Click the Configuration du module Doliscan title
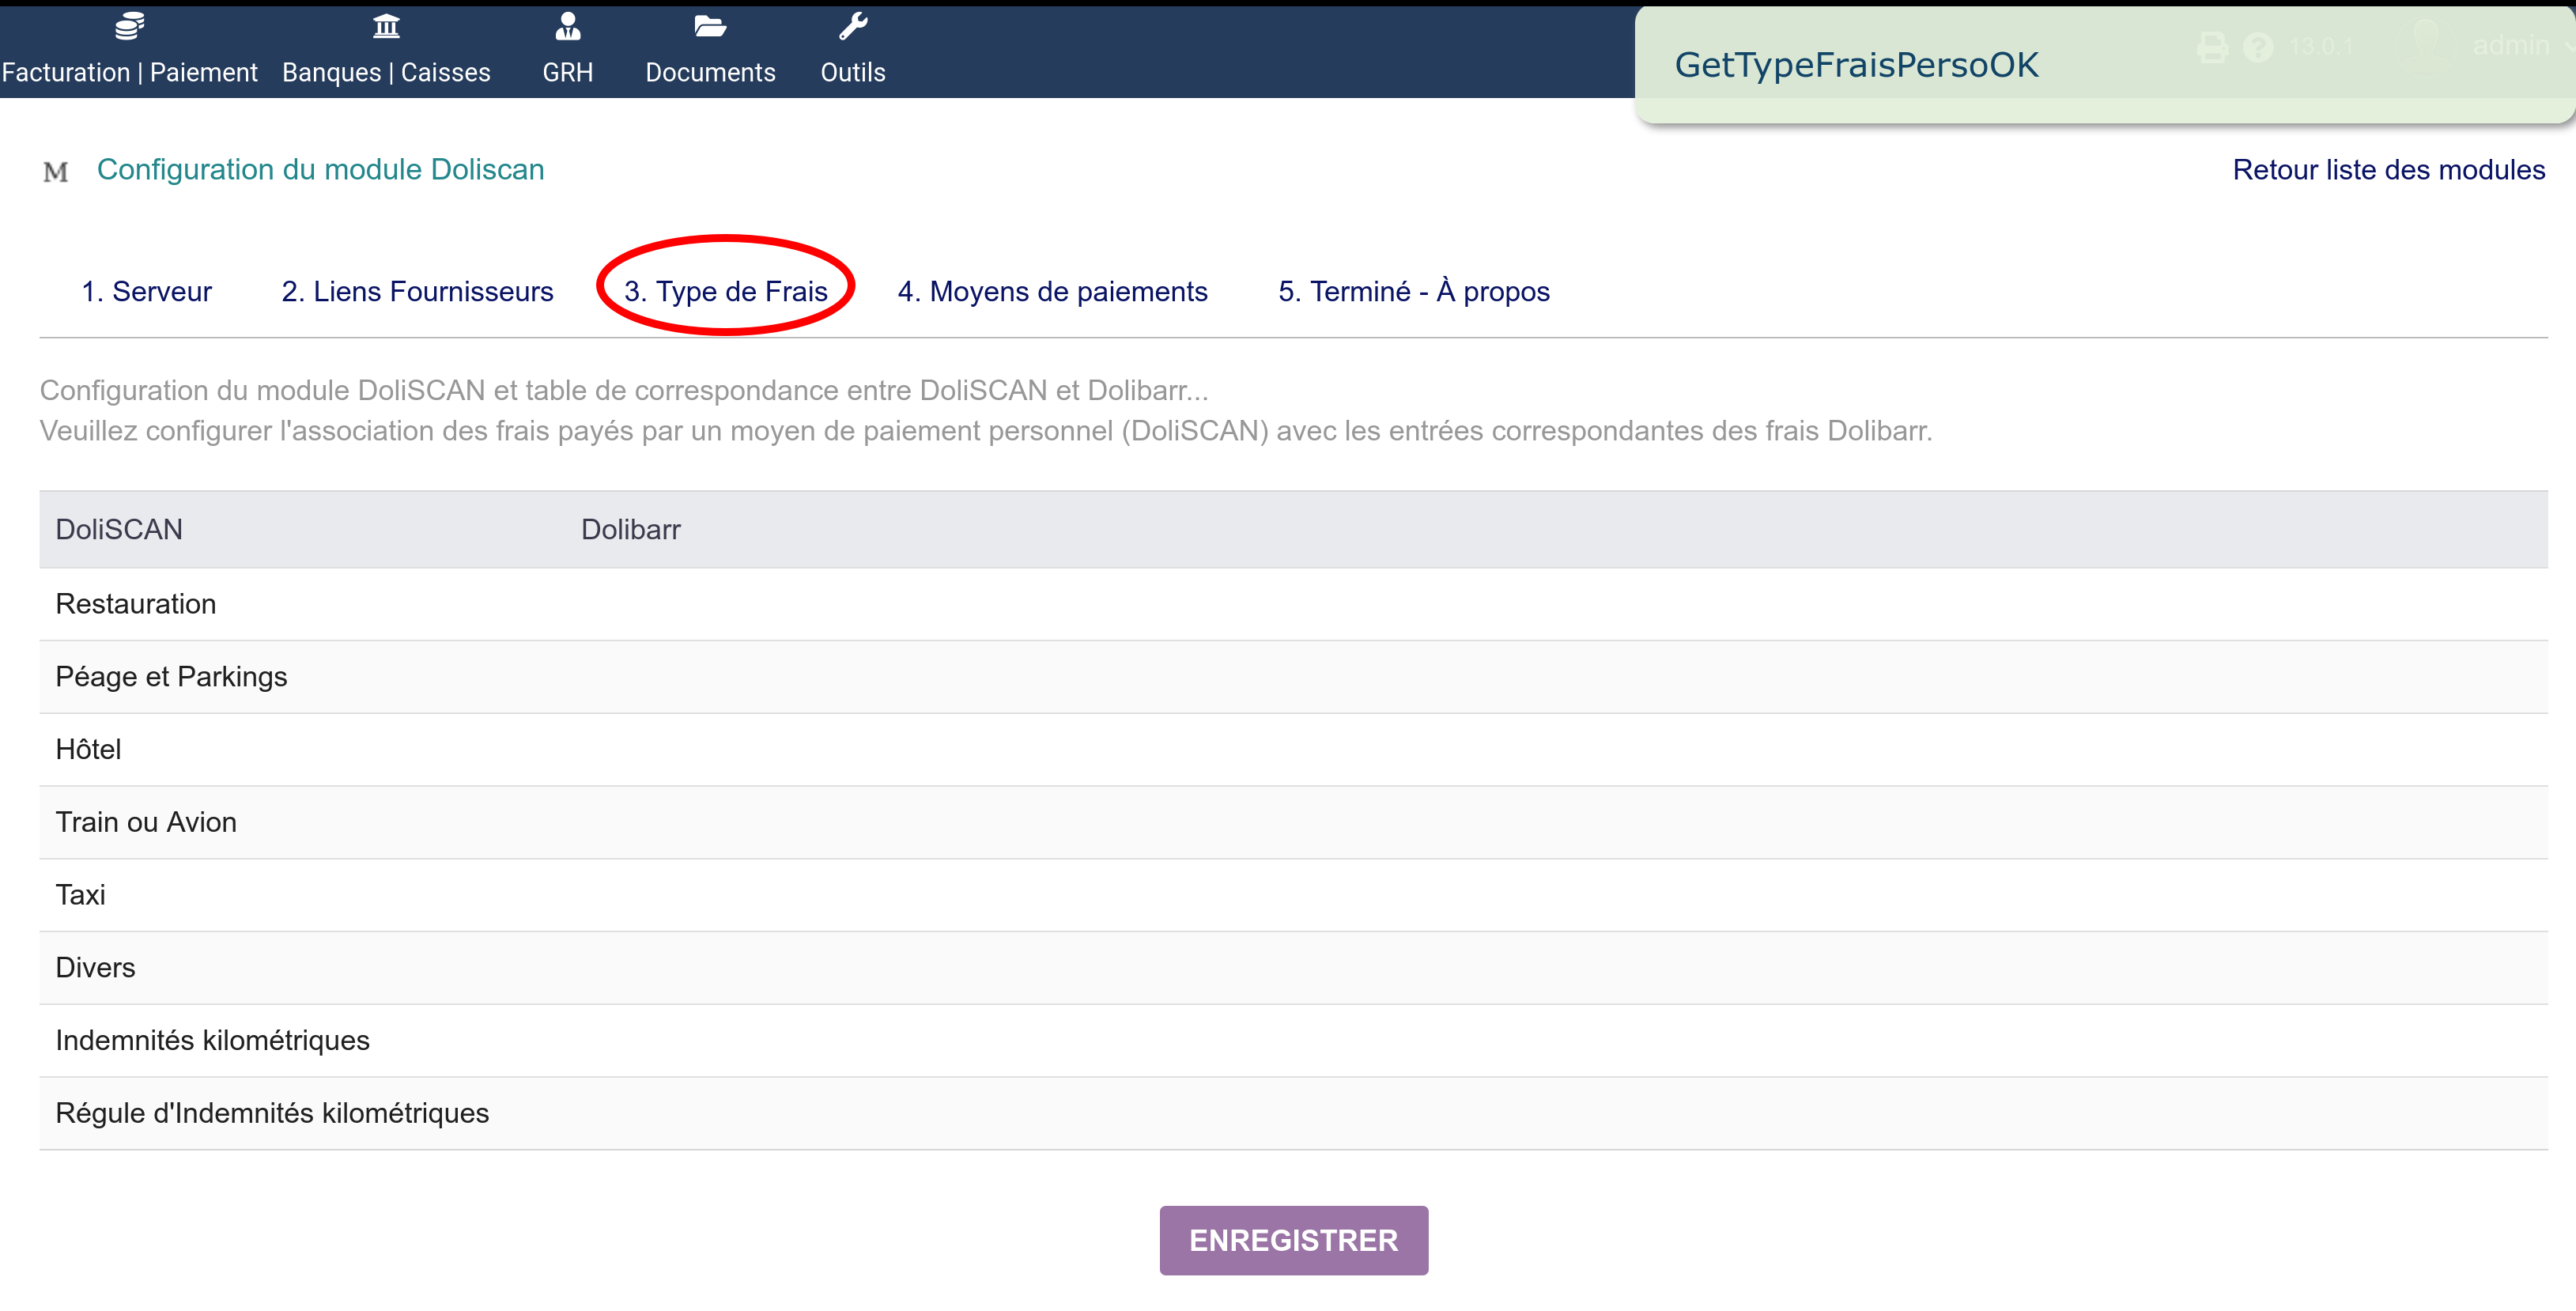The height and width of the screenshot is (1311, 2576). (x=321, y=170)
